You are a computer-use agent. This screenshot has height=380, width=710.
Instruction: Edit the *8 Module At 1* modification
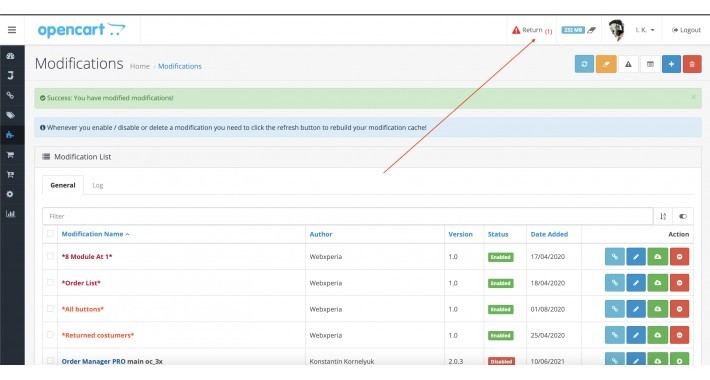(x=636, y=256)
